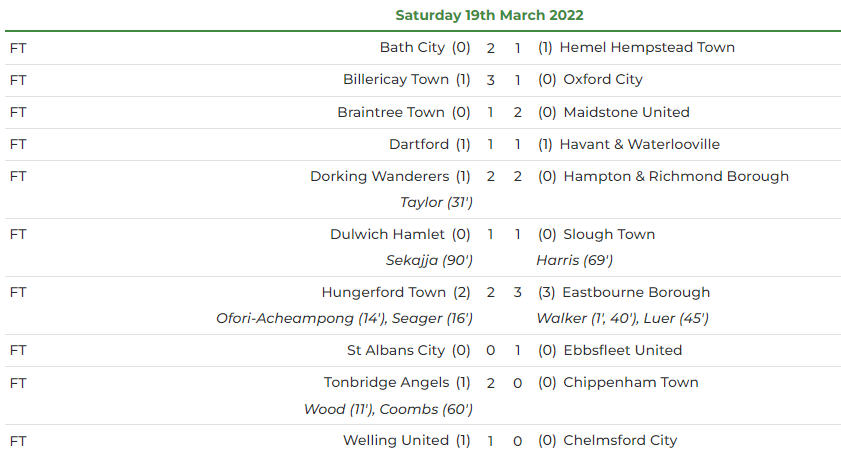Click Oxford City away team
This screenshot has height=472, width=841.
coord(603,79)
